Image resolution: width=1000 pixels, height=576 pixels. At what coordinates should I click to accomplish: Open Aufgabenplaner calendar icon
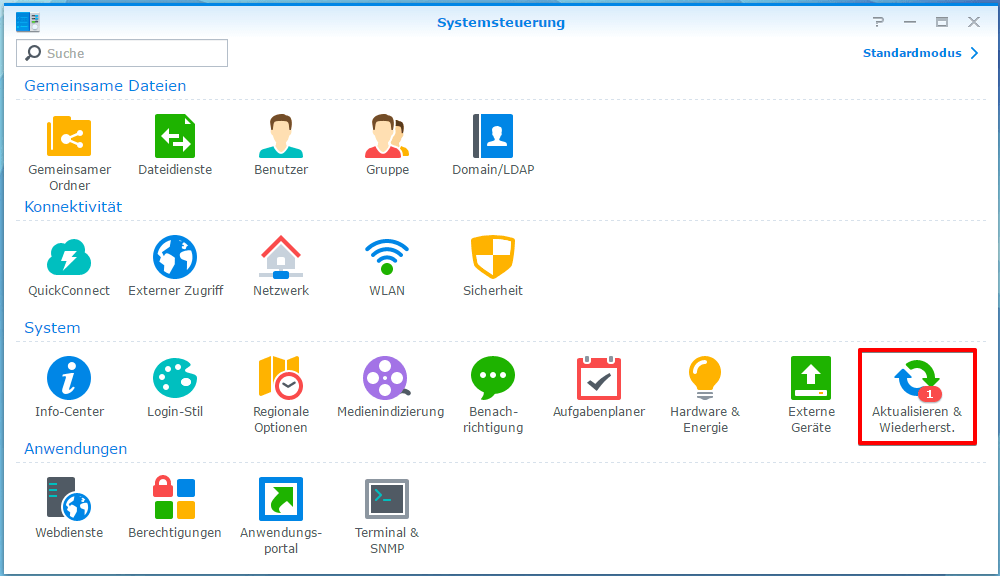[x=599, y=378]
